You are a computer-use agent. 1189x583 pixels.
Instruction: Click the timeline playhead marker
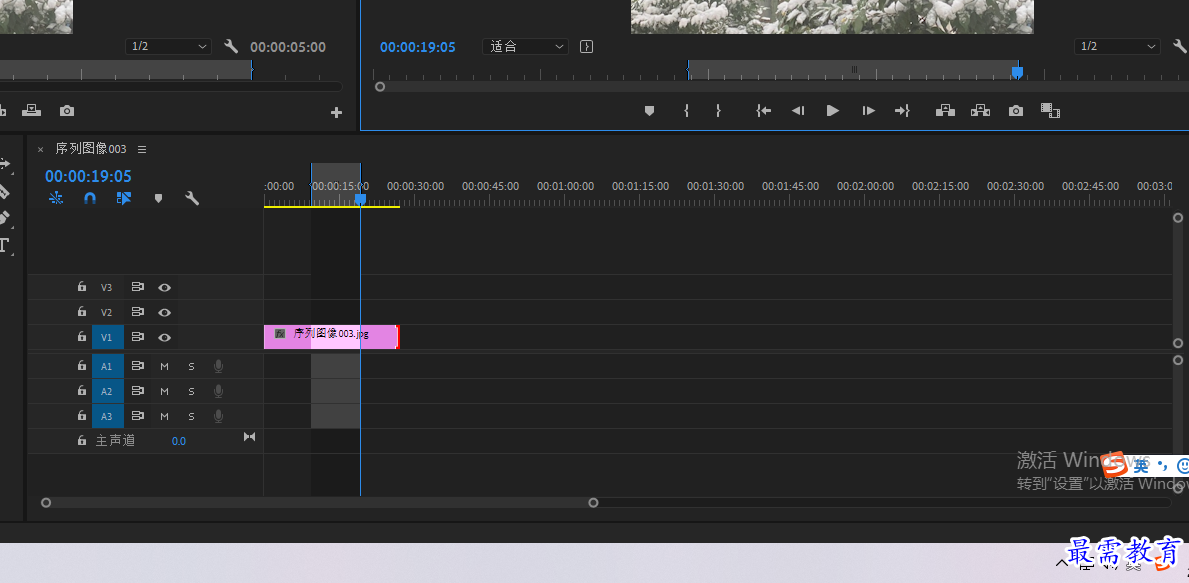pos(361,199)
